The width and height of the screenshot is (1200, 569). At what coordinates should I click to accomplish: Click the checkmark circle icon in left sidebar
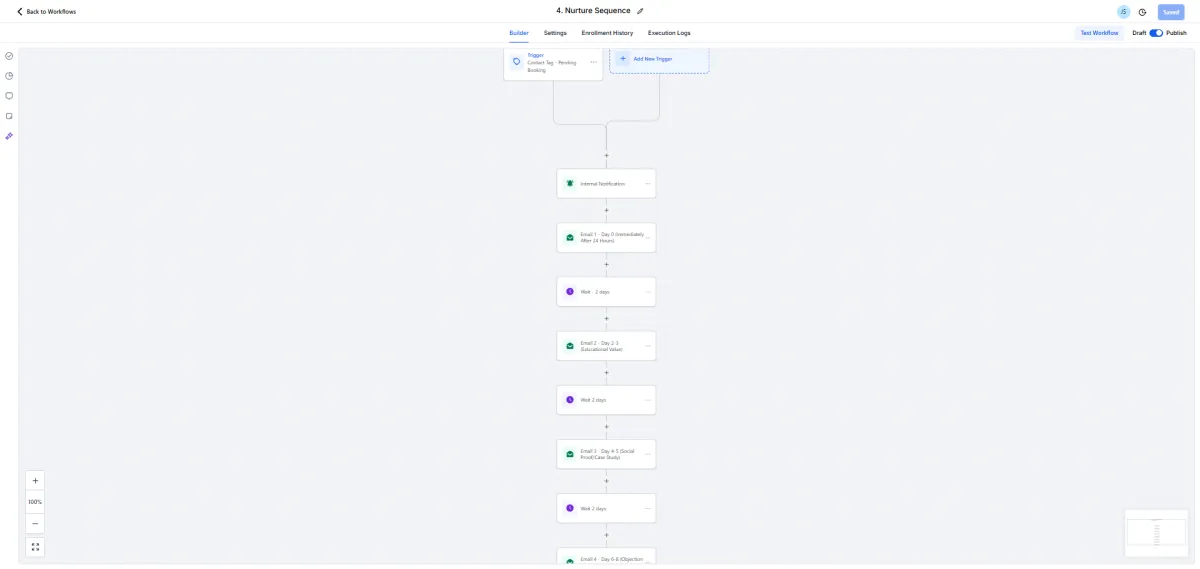9,56
